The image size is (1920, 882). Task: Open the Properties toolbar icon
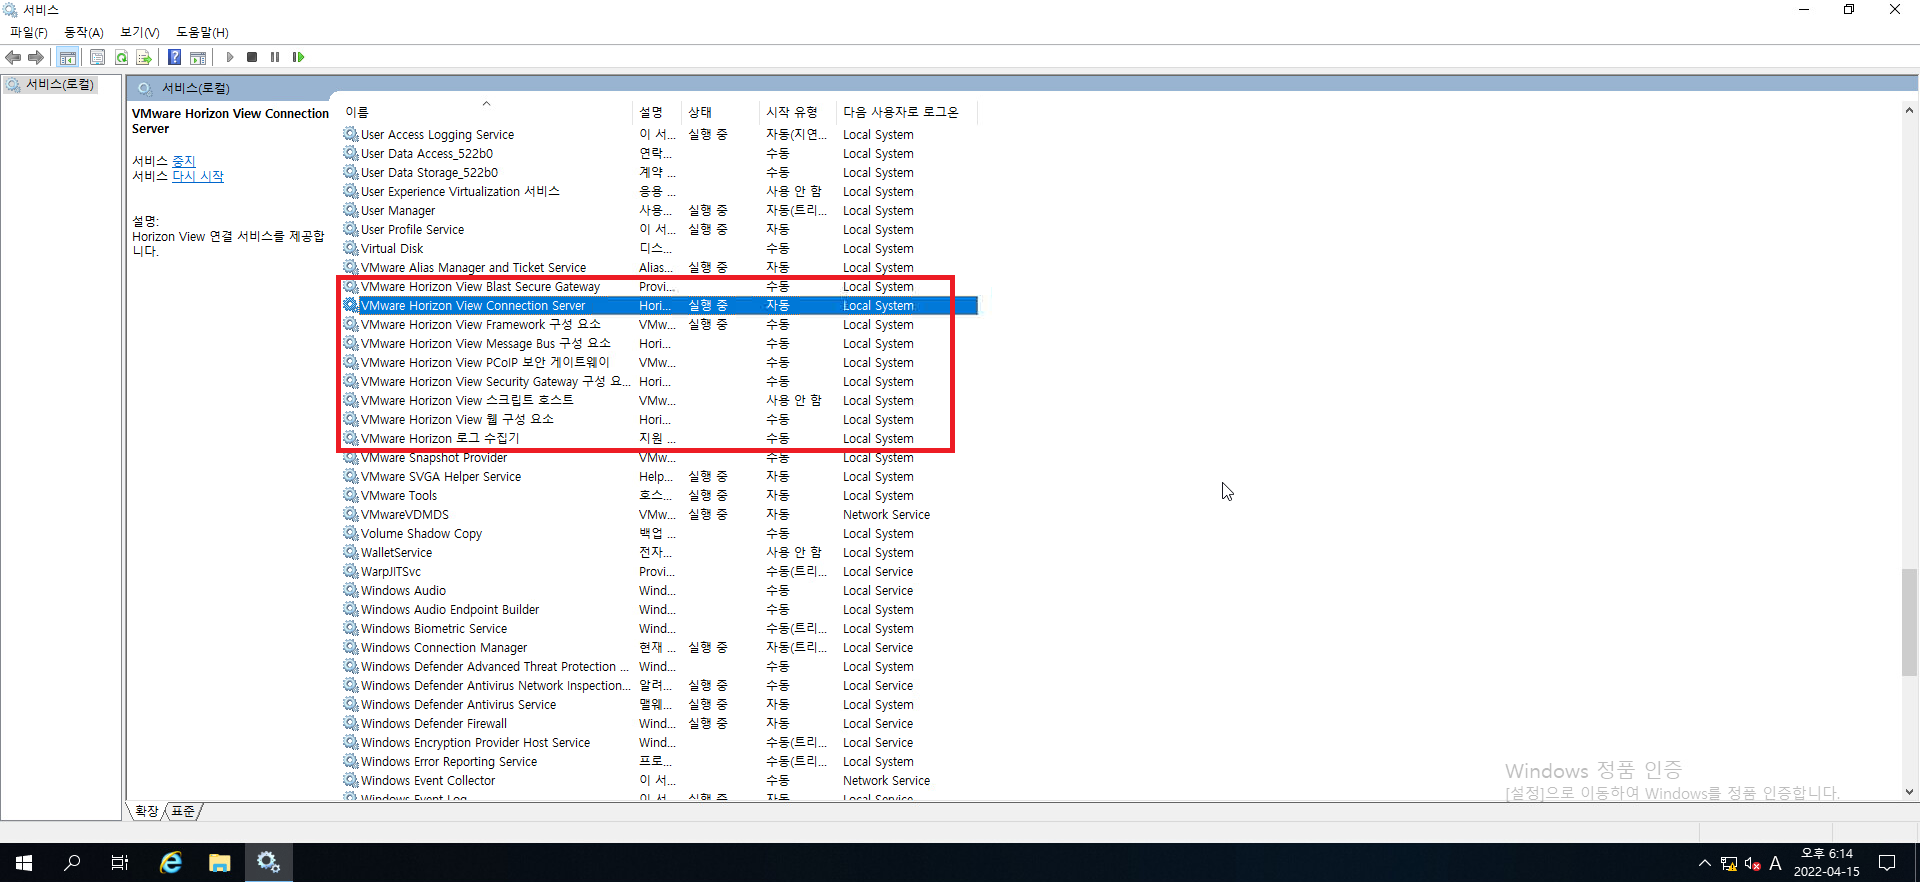[x=97, y=57]
